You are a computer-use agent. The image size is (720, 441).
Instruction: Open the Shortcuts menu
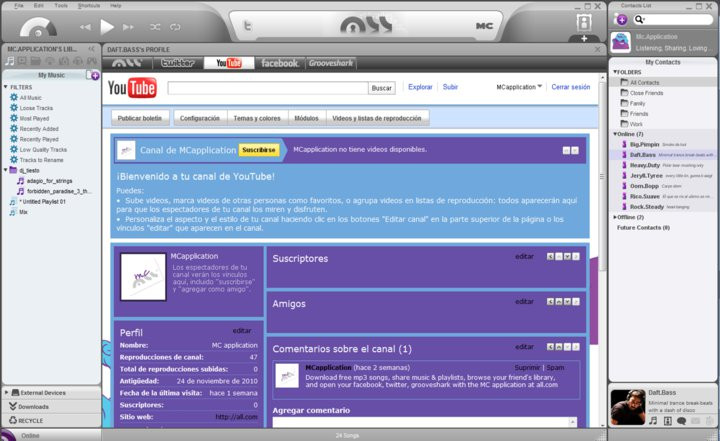89,6
